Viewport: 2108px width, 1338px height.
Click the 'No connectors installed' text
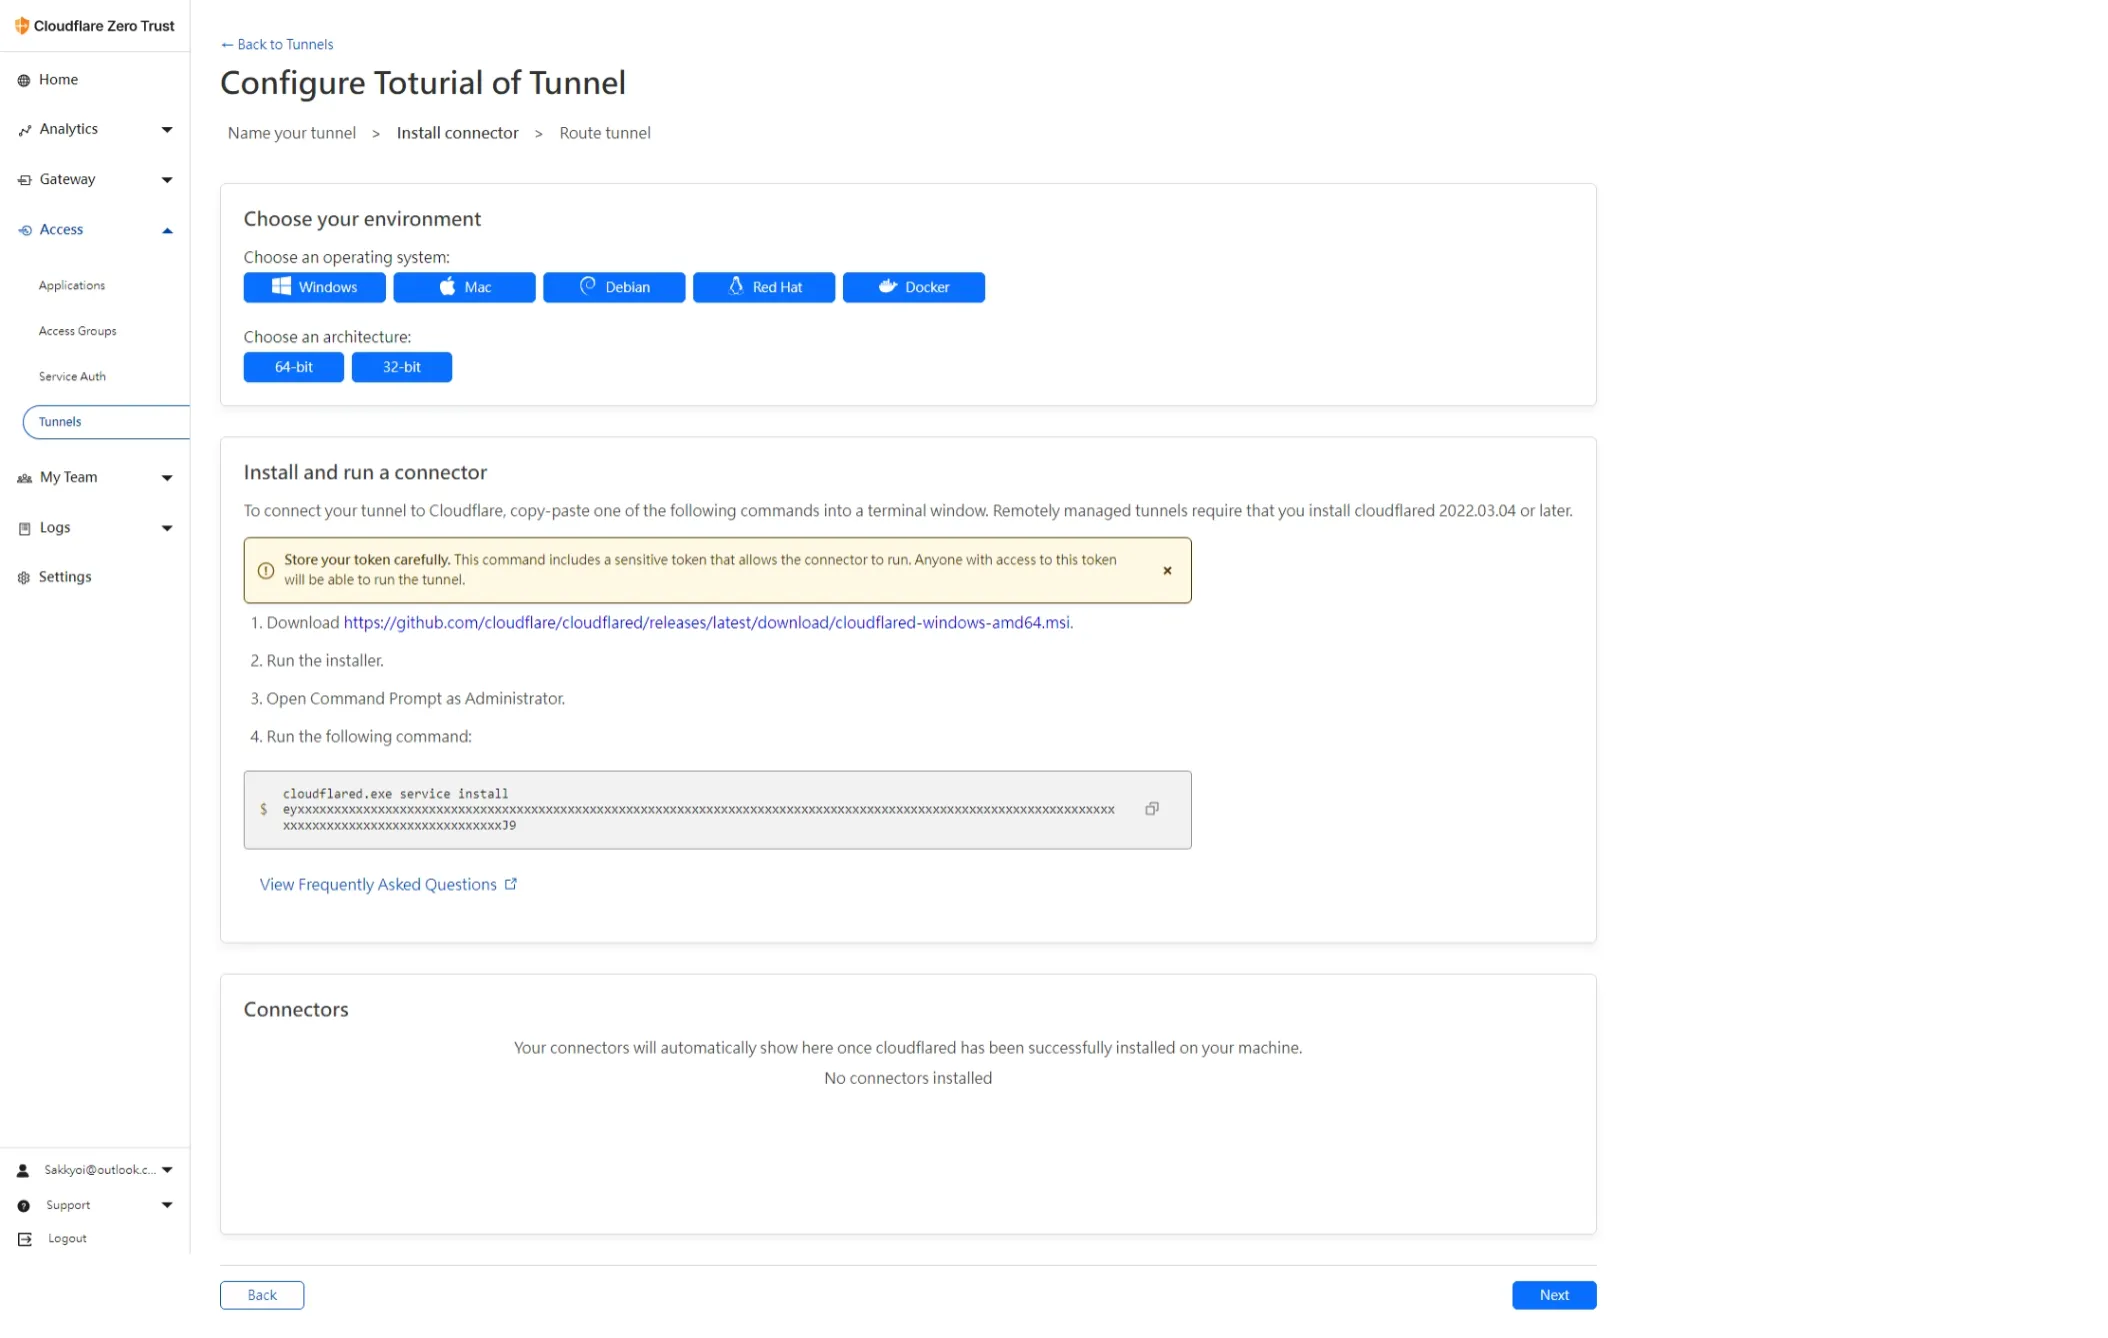(908, 1078)
